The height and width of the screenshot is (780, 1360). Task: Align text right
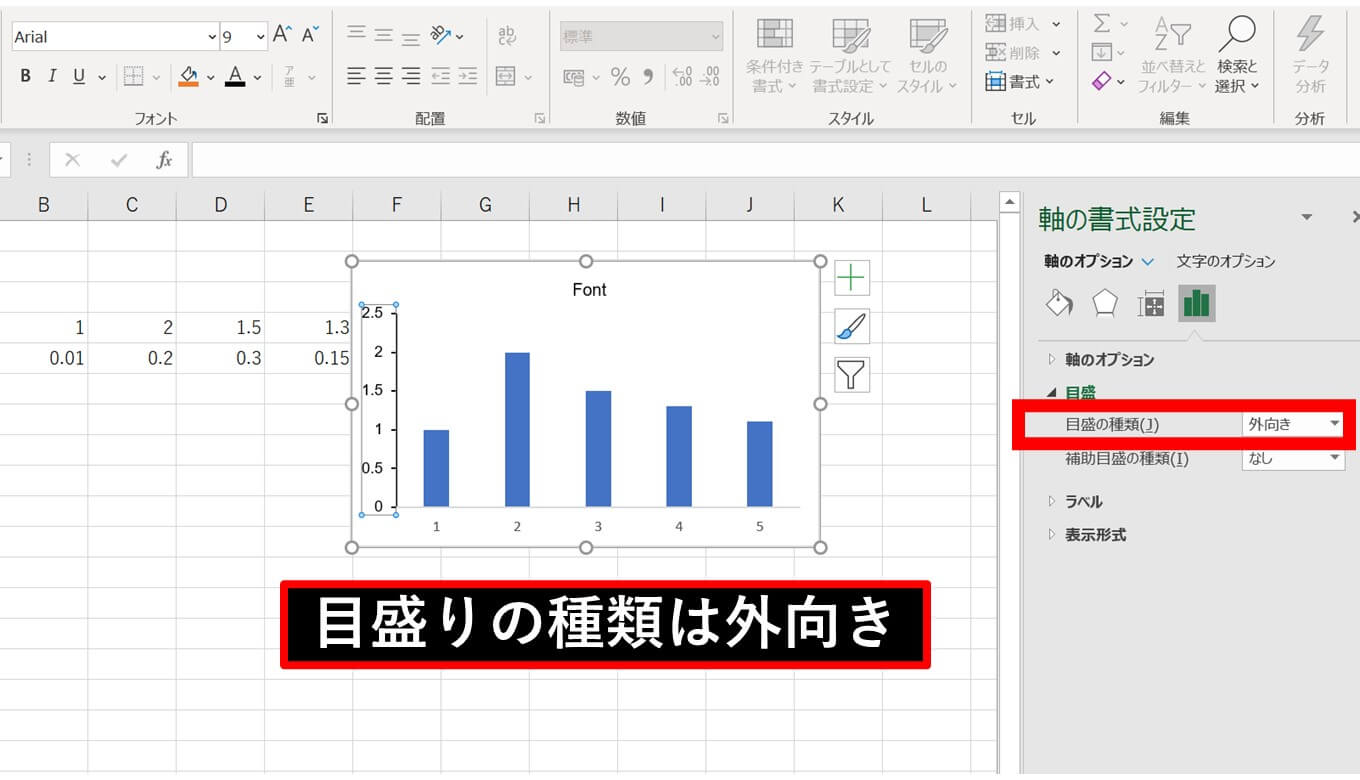(x=410, y=76)
